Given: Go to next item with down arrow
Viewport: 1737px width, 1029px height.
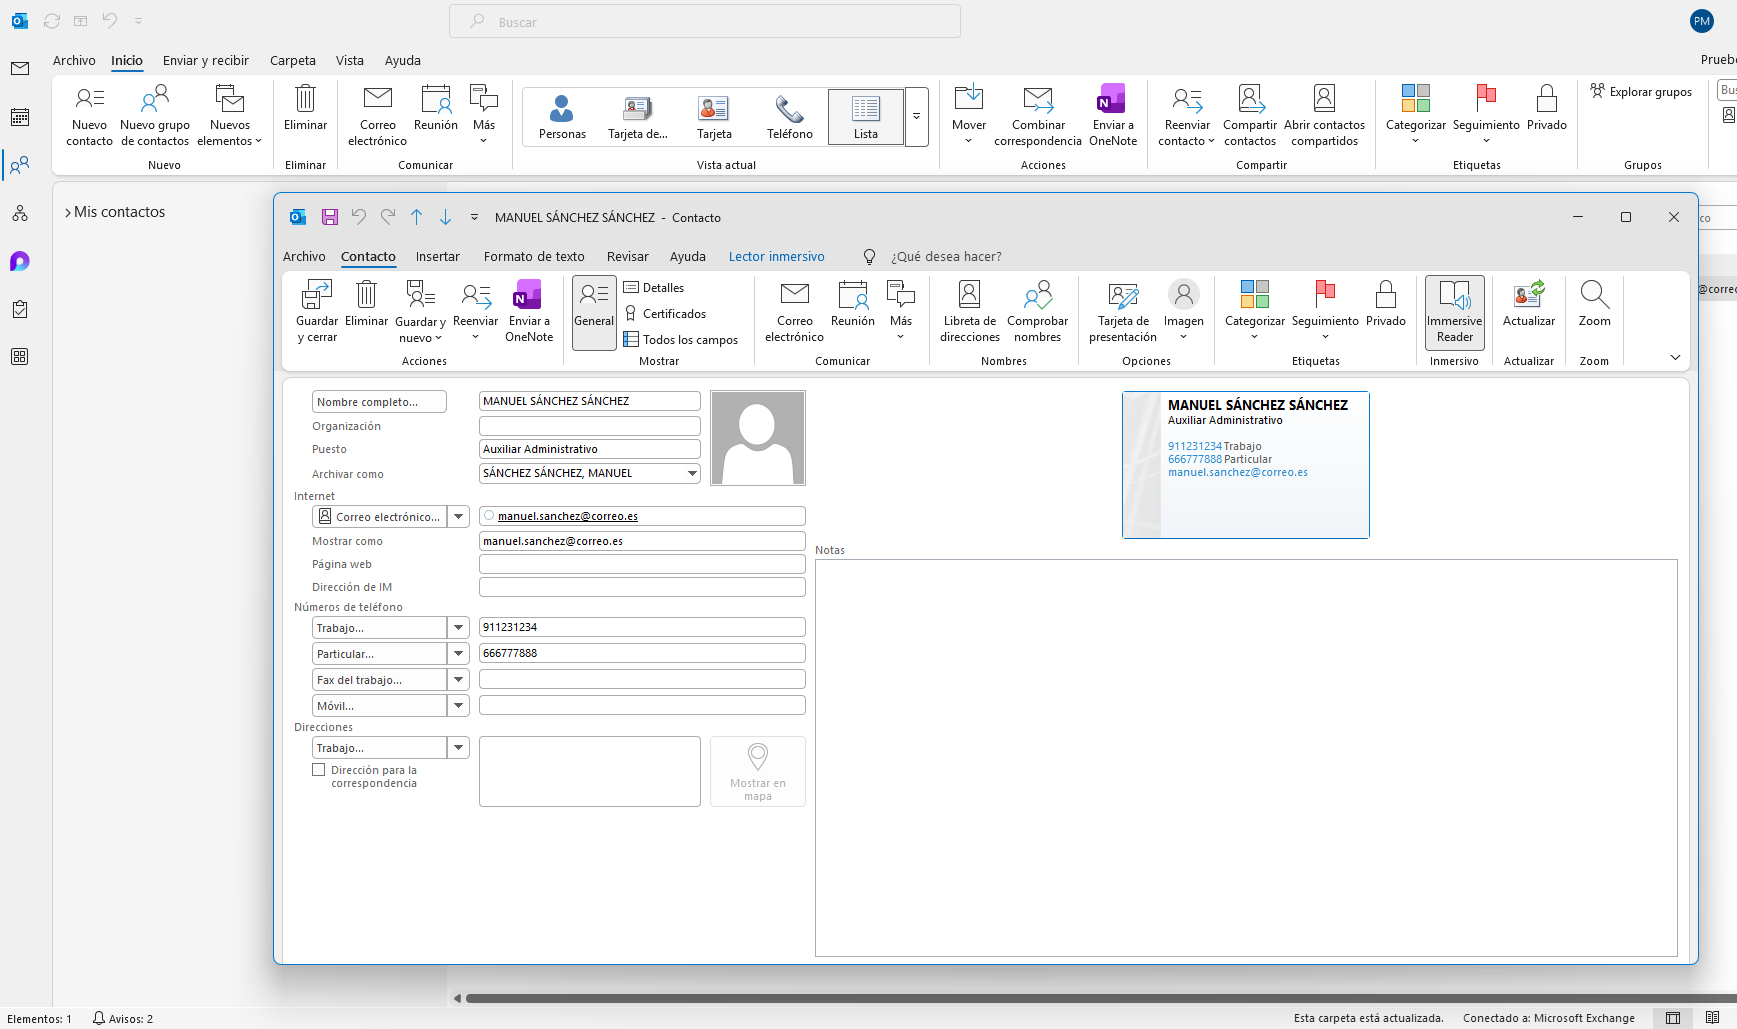Looking at the screenshot, I should point(446,217).
